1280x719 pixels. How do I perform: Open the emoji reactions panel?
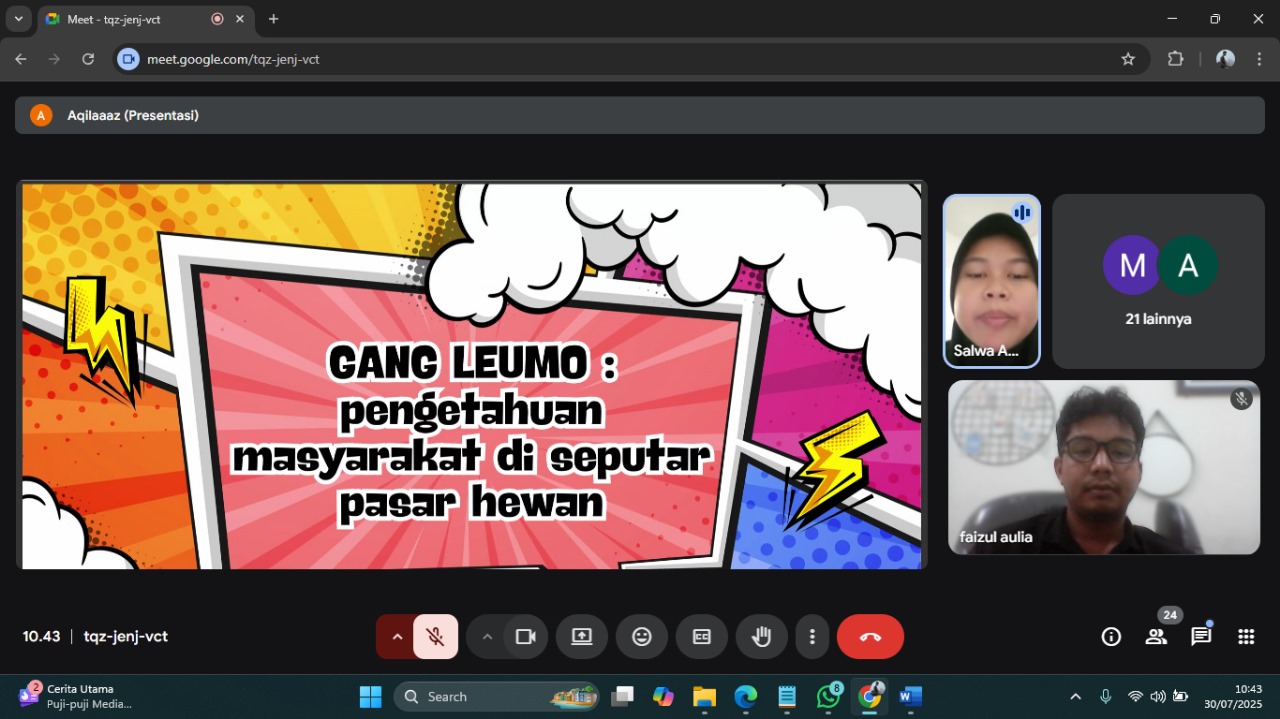pyautogui.click(x=642, y=637)
